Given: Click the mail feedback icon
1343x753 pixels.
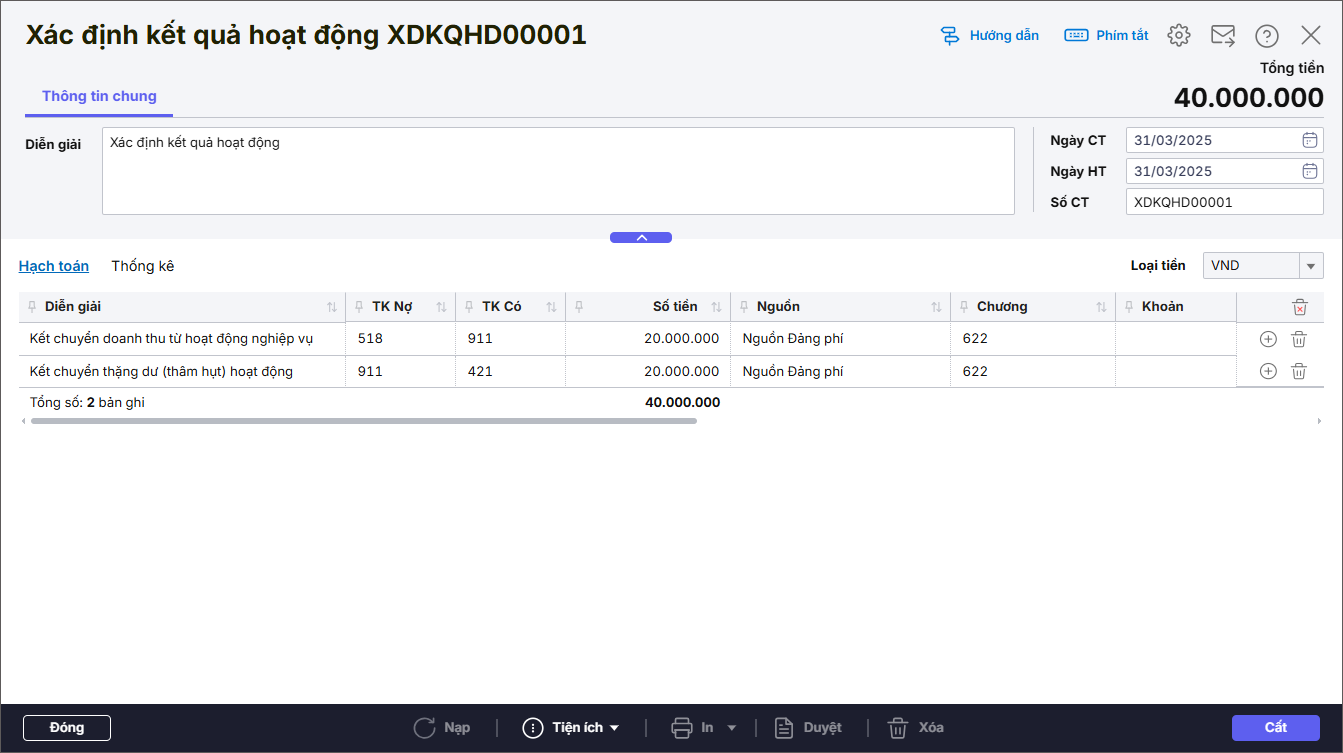Looking at the screenshot, I should coord(1223,35).
